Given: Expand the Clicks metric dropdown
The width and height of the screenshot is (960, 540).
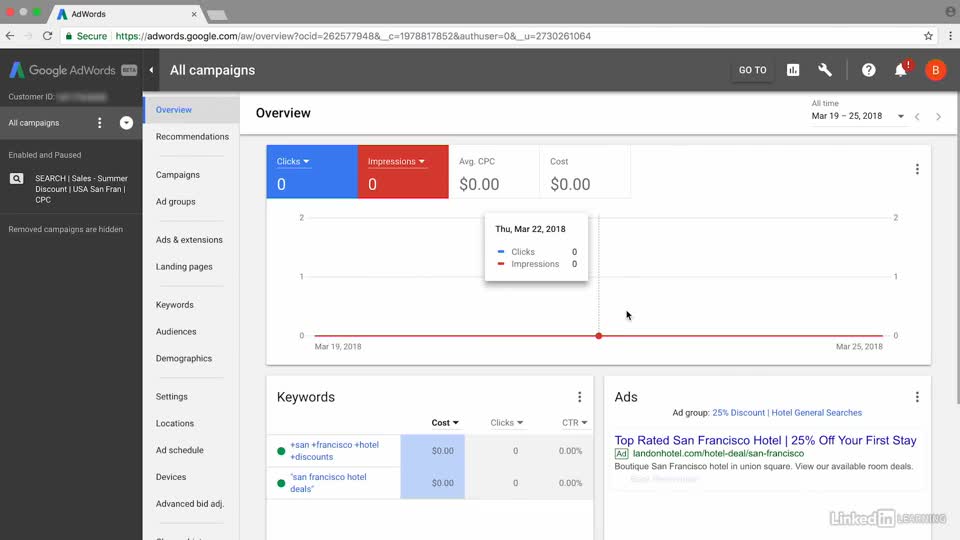Looking at the screenshot, I should (x=293, y=162).
